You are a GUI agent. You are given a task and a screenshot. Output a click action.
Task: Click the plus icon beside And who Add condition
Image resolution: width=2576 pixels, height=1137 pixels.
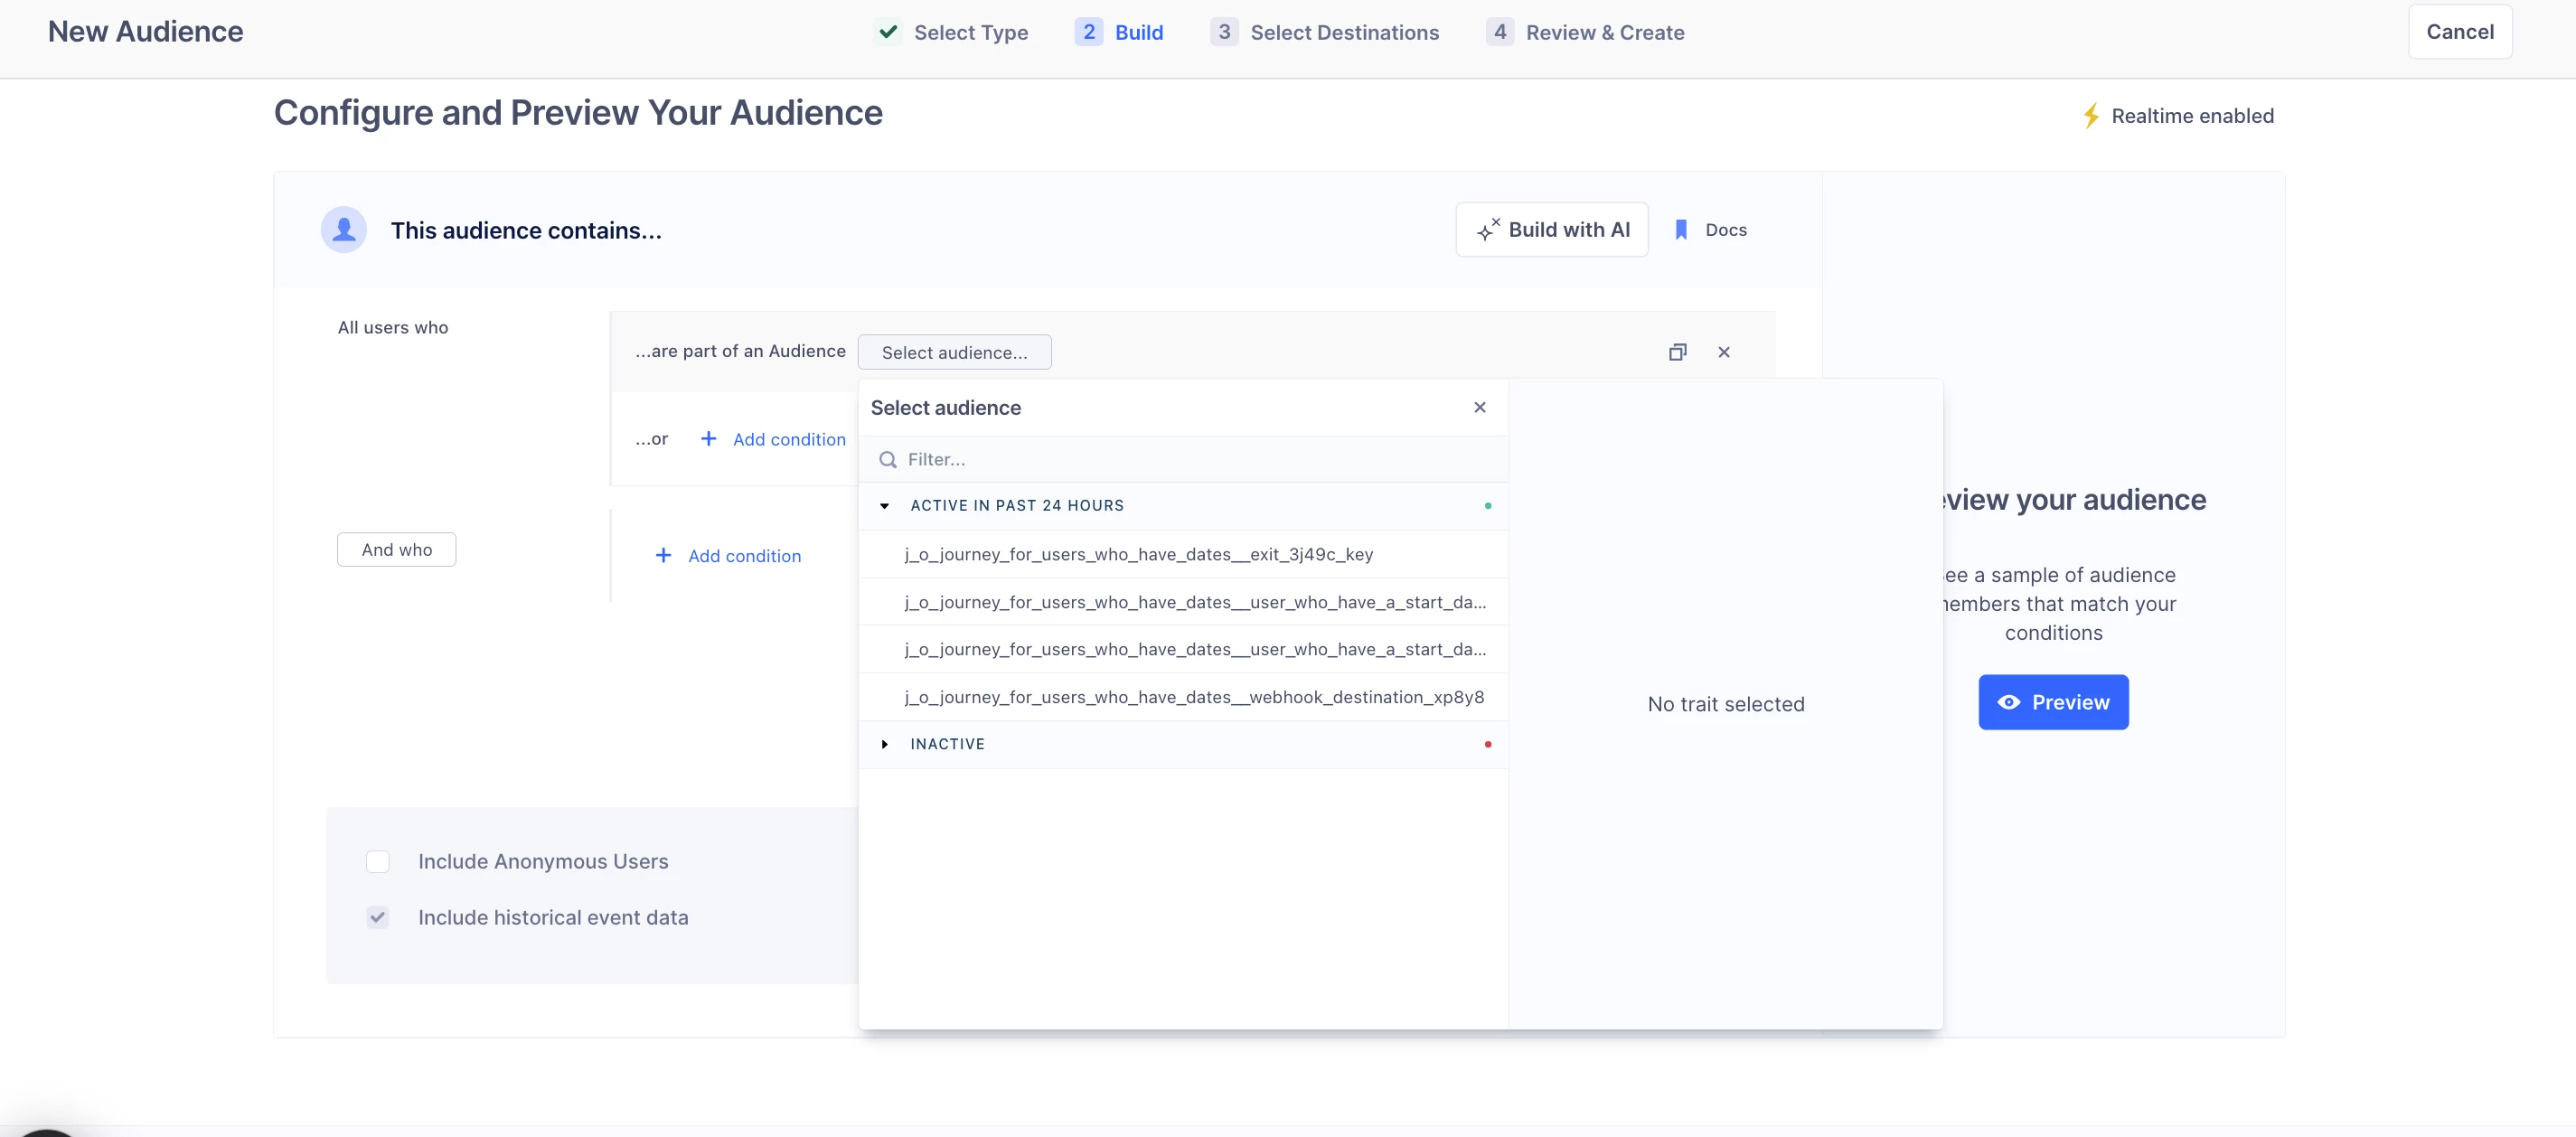point(663,555)
